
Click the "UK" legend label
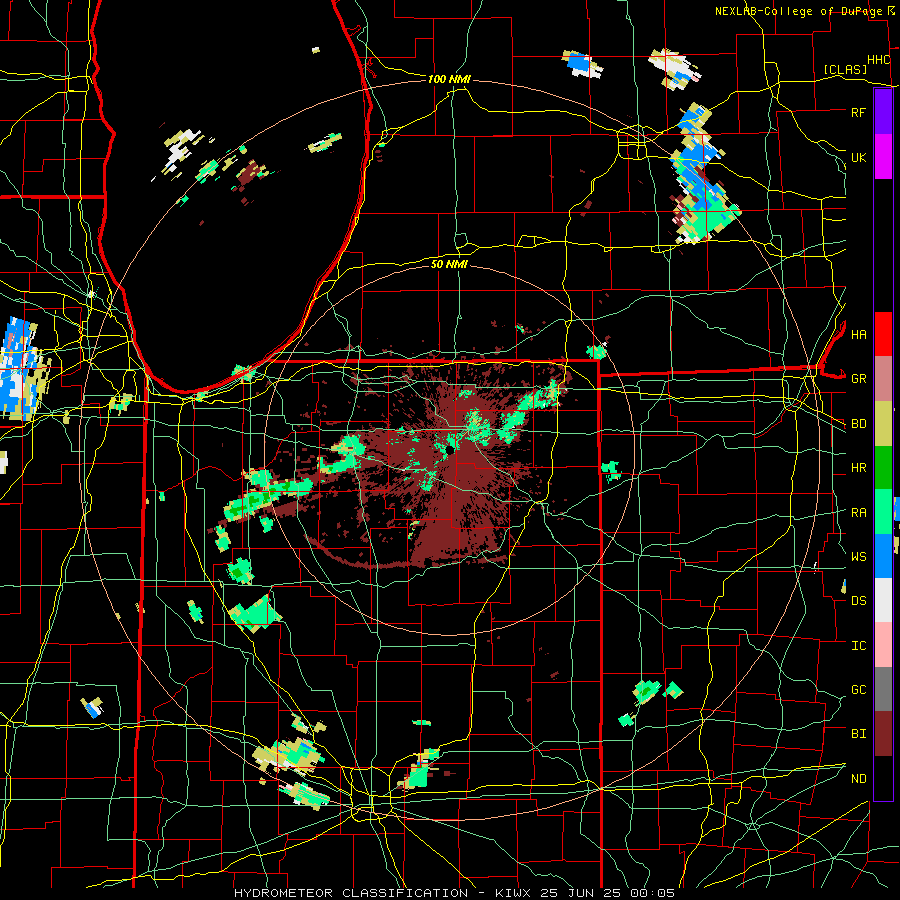(x=858, y=157)
